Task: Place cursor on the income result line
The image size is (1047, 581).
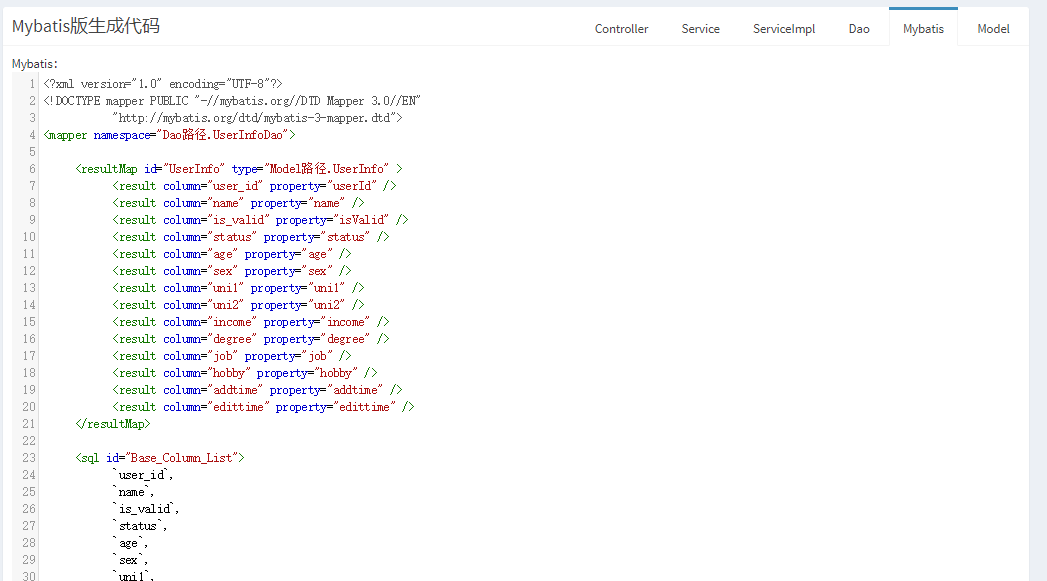Action: click(250, 322)
